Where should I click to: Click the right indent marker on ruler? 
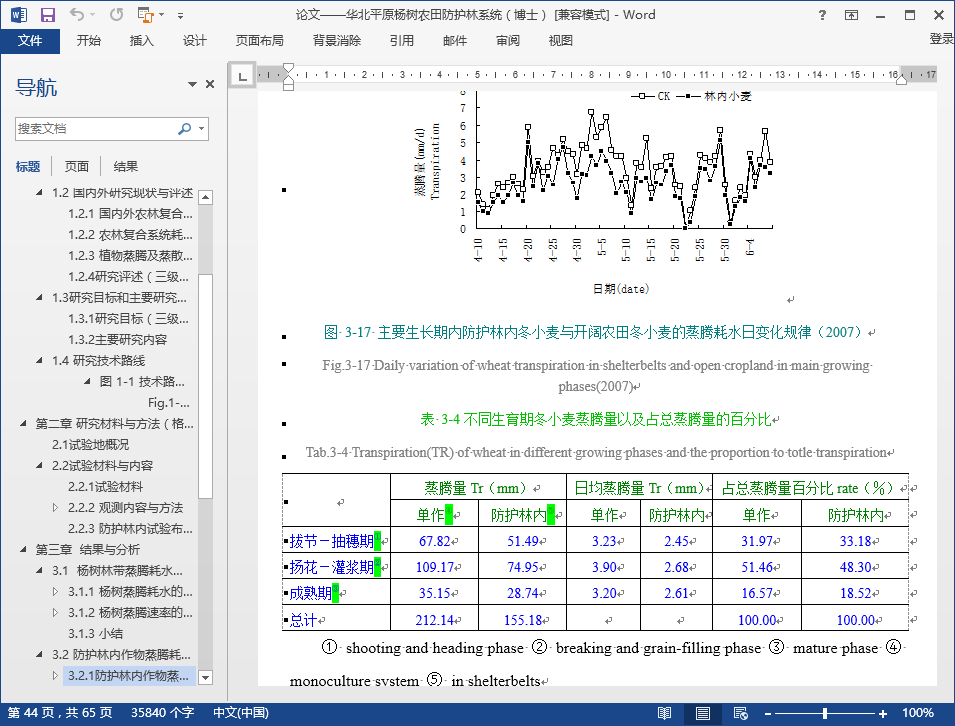pos(901,80)
